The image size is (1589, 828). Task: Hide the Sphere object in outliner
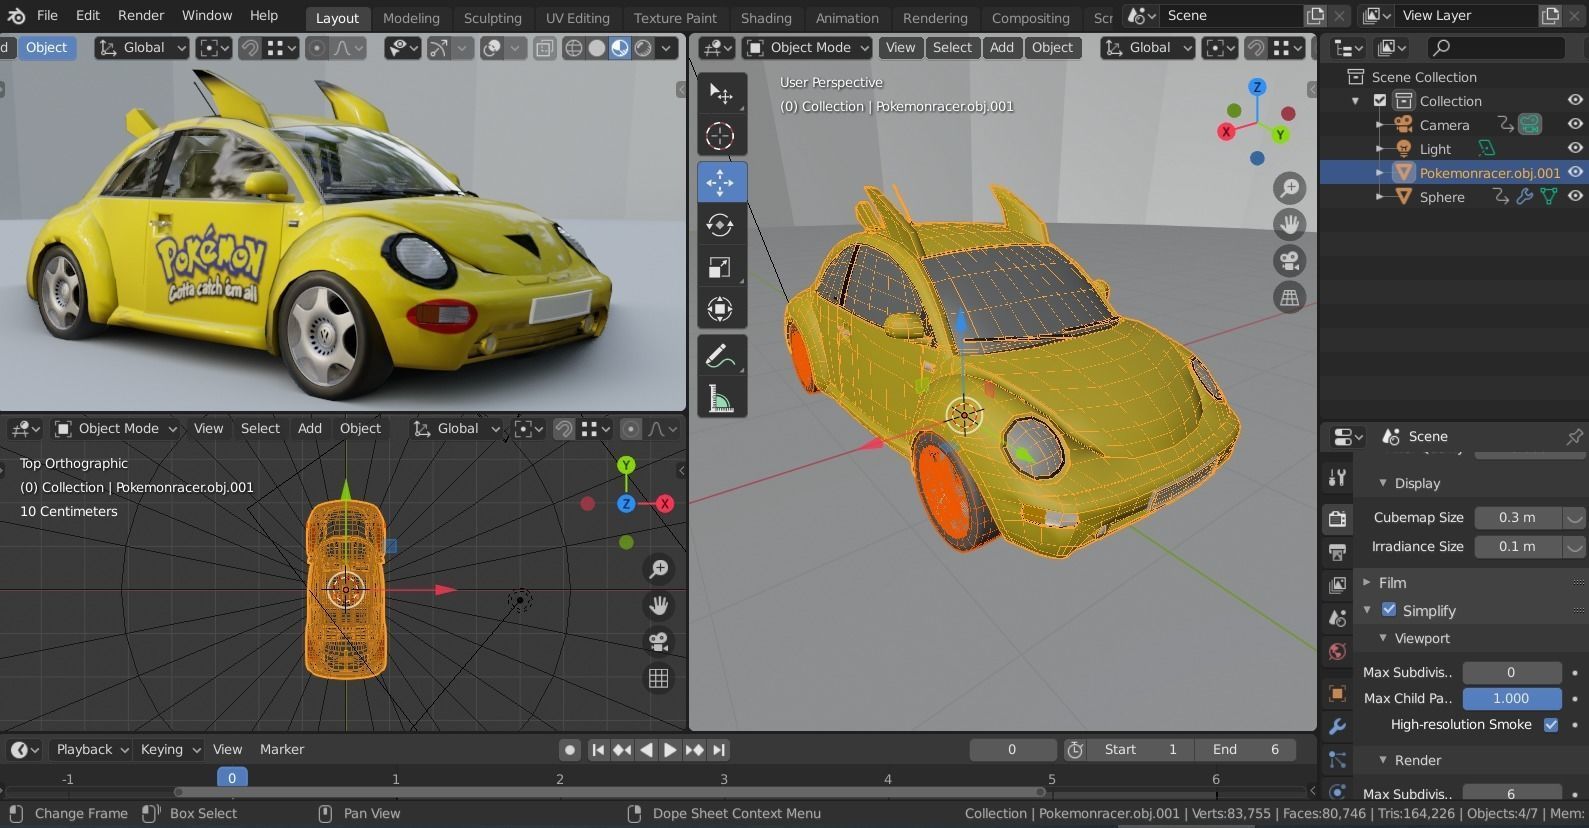click(x=1575, y=196)
